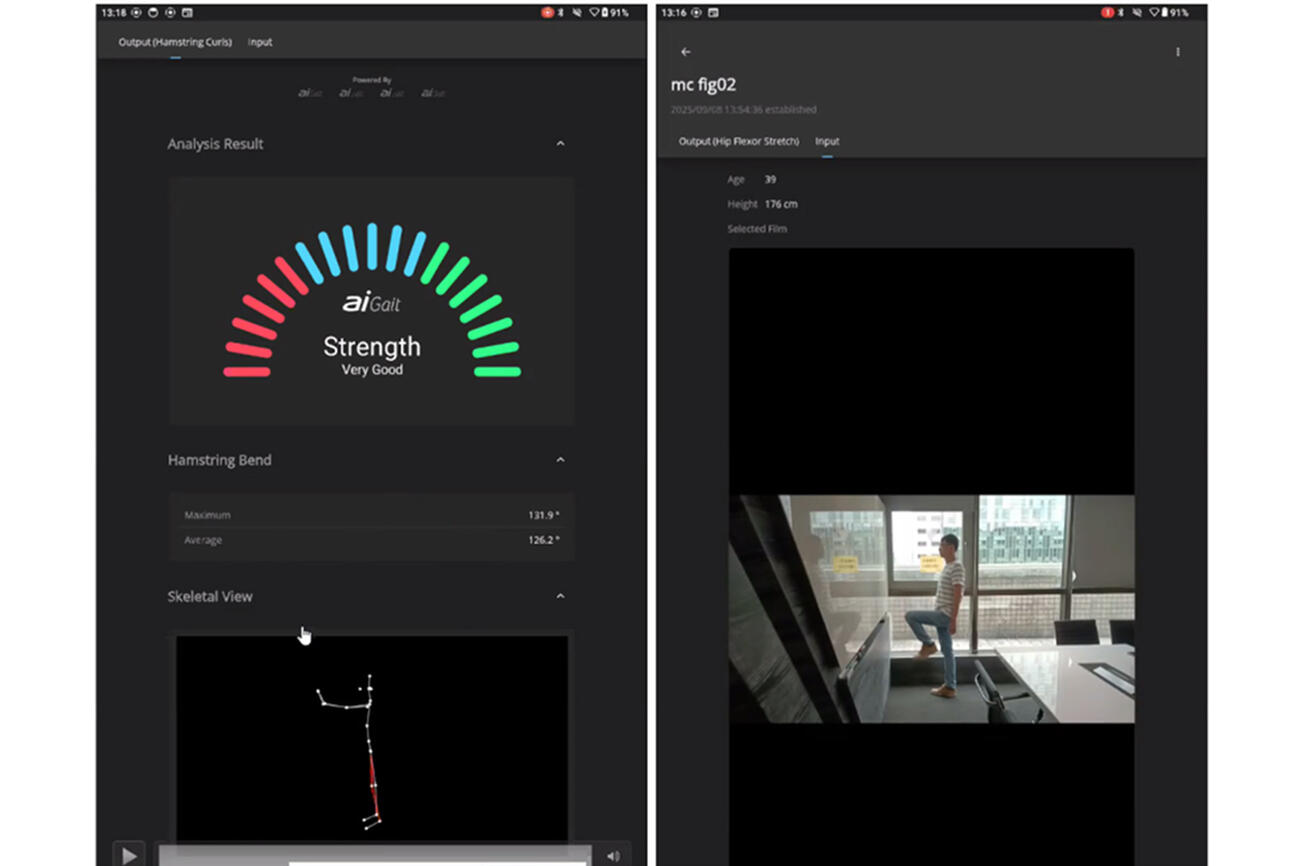
Task: Switch to the Output (Hip Flexor Stretch) tab
Action: 738,141
